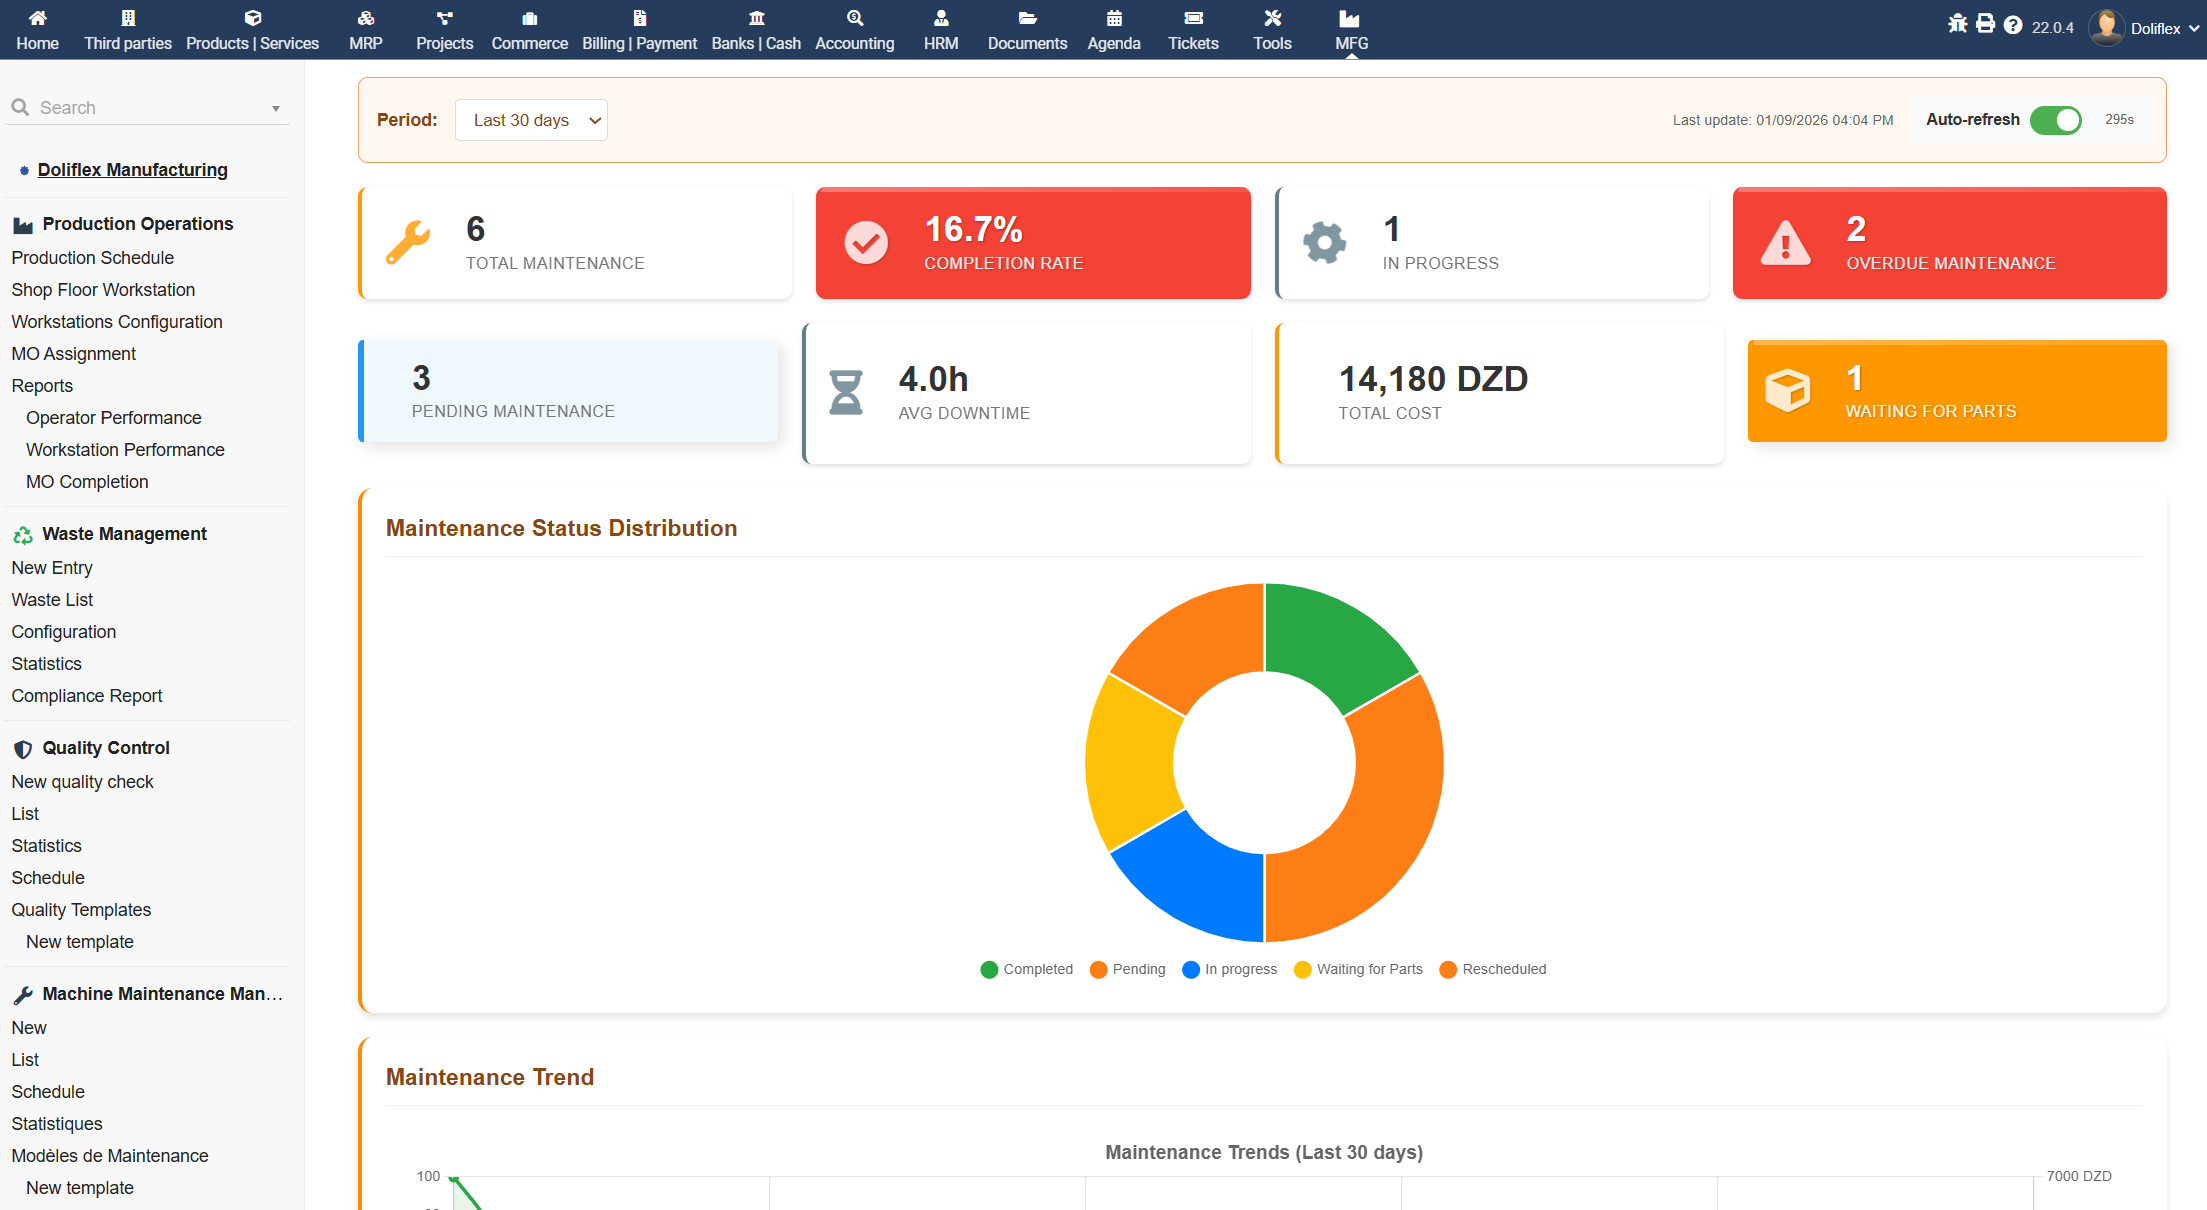Click the warning triangle on Overdue Maintenance card
2207x1210 pixels.
pos(1785,243)
